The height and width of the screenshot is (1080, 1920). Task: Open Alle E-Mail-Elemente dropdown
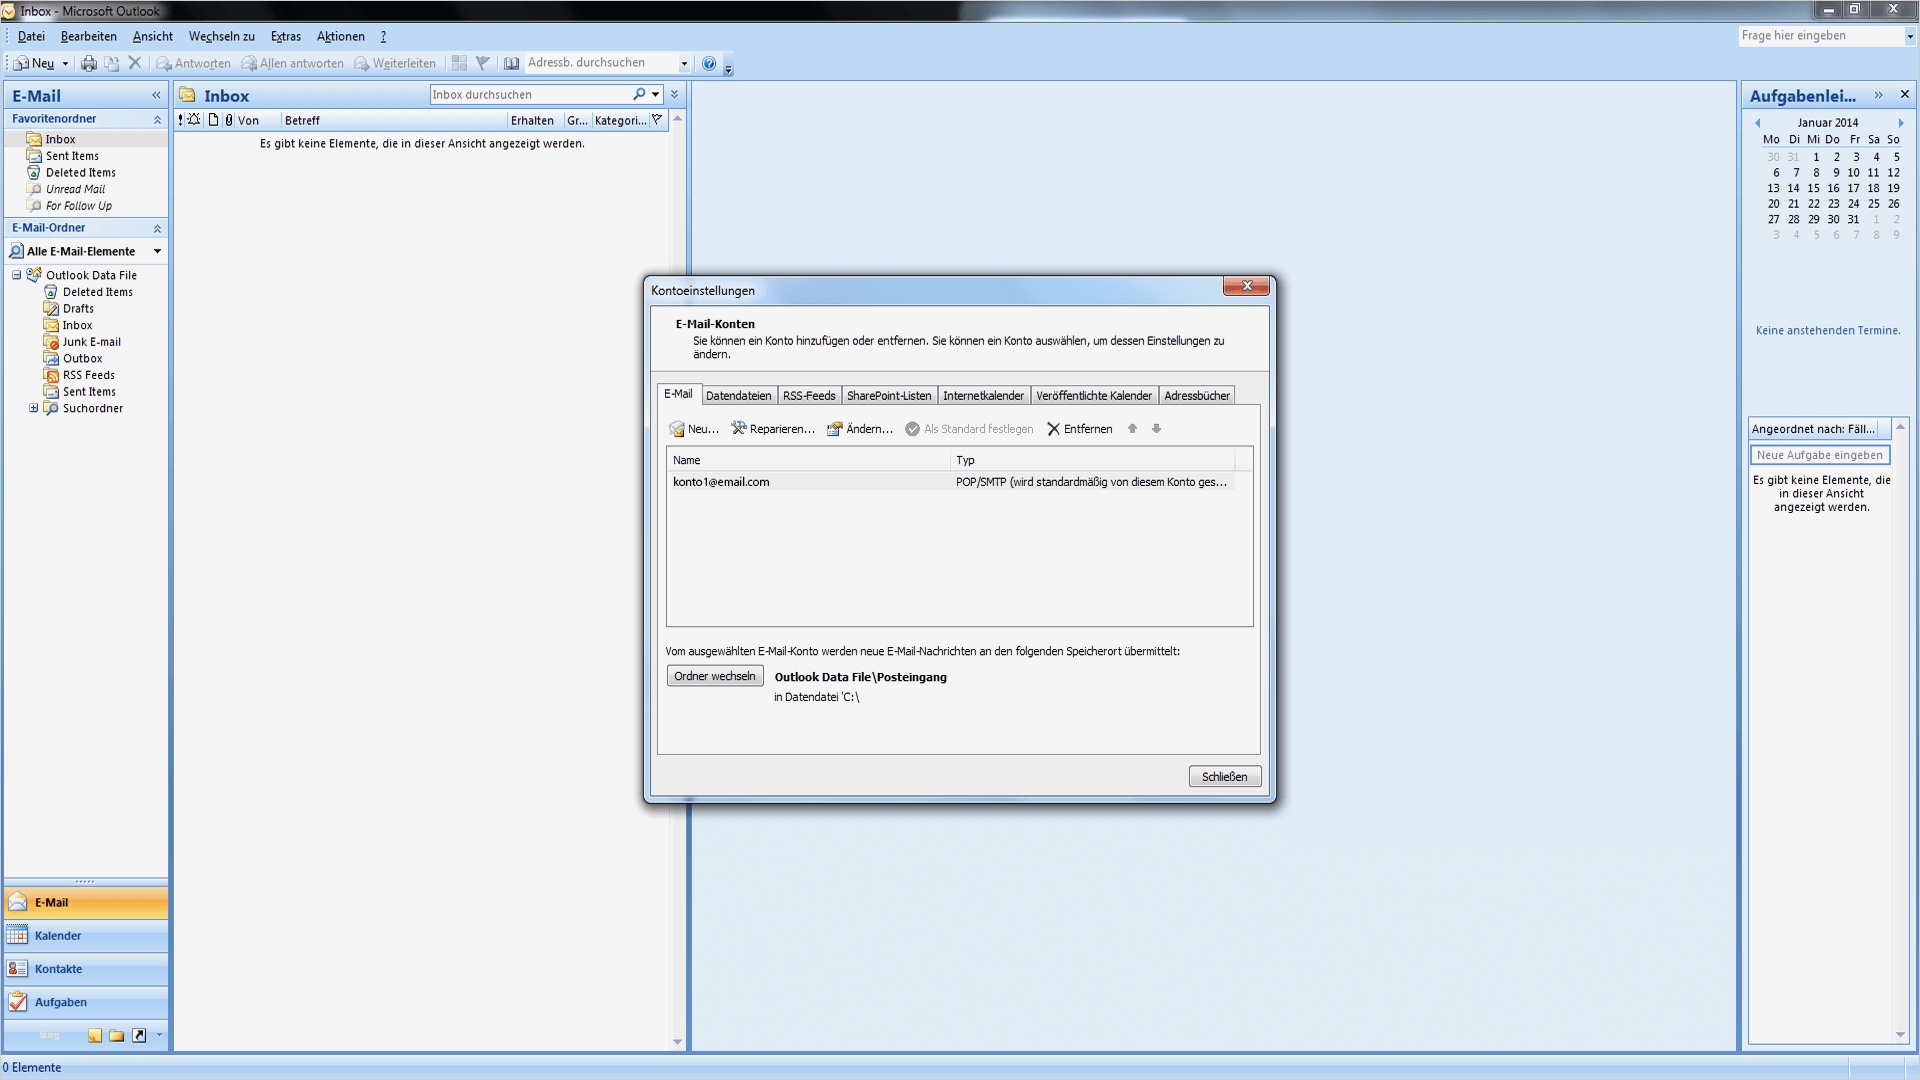[x=157, y=251]
